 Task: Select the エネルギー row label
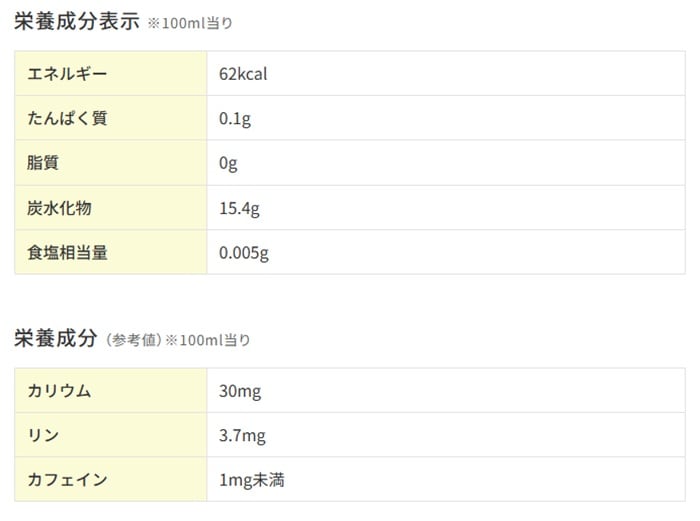(x=68, y=74)
